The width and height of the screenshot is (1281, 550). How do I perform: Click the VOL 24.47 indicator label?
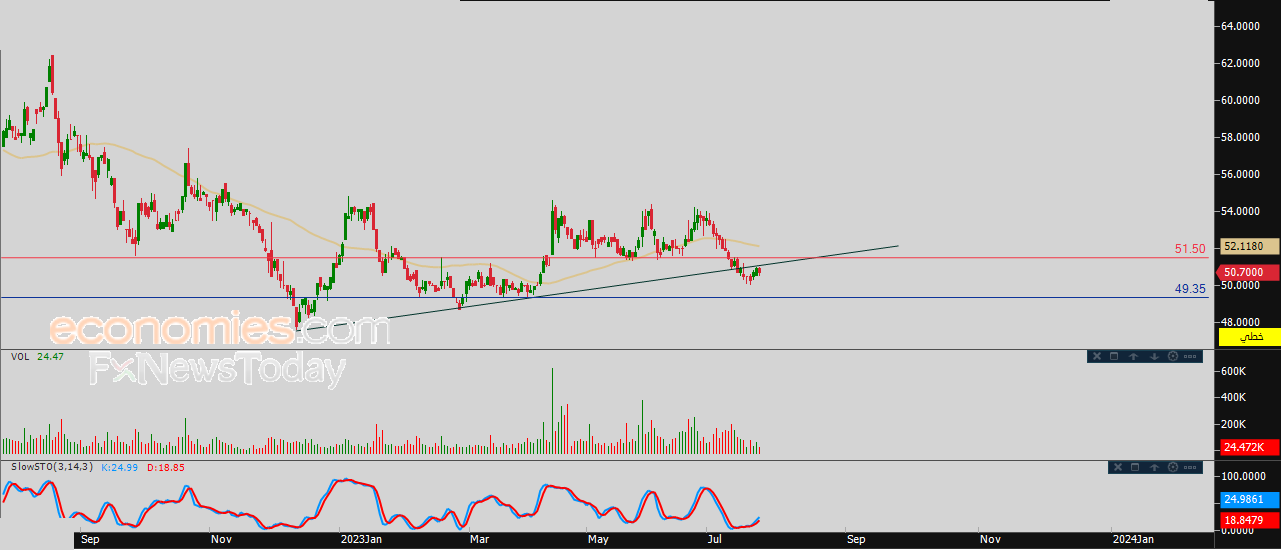tap(37, 355)
